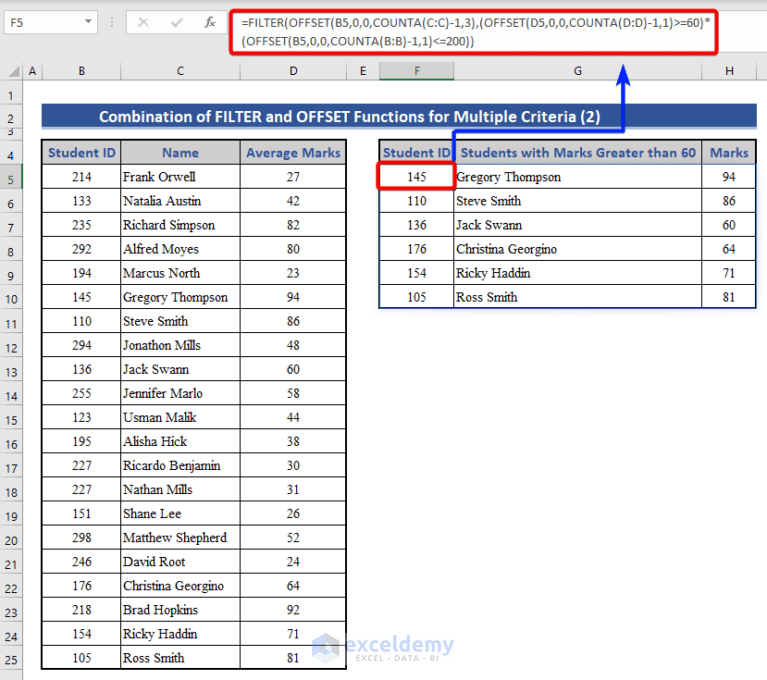This screenshot has height=680, width=767.
Task: Select column F header
Action: (x=417, y=71)
